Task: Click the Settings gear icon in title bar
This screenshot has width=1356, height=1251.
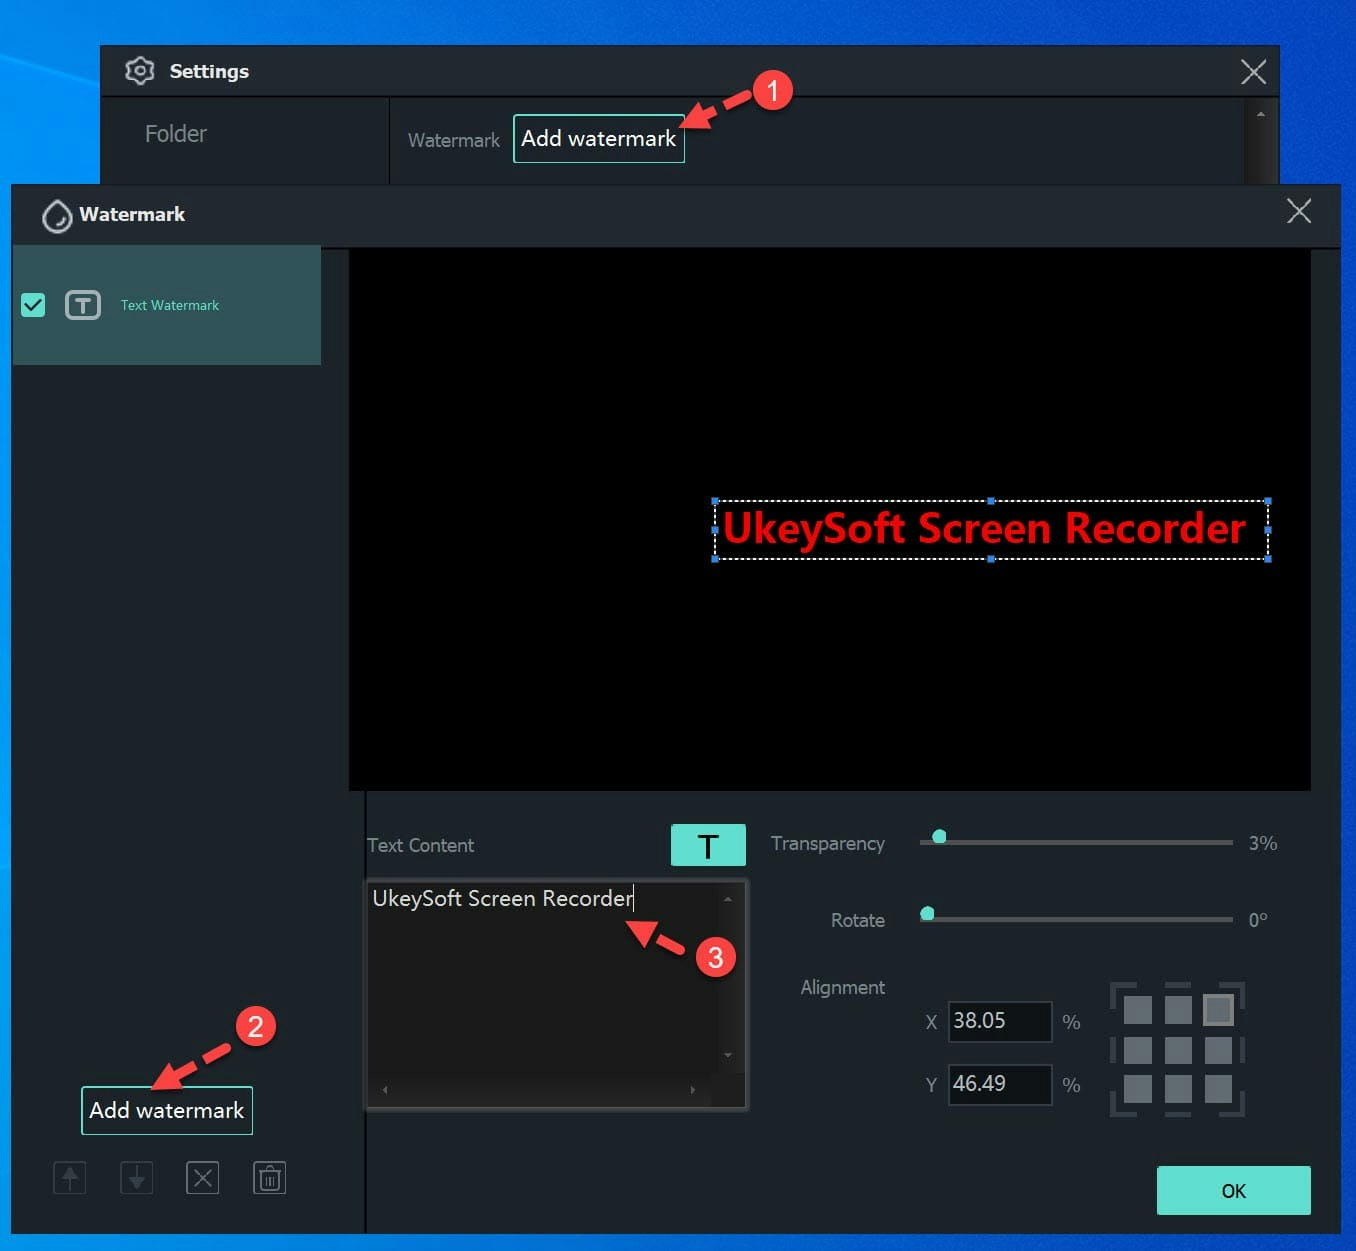Action: 140,71
